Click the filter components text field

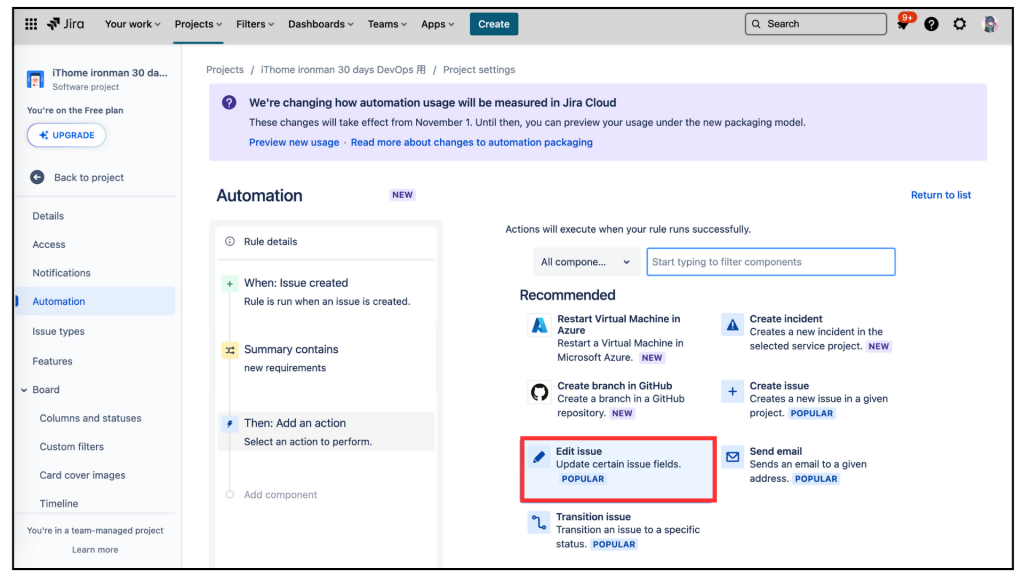click(x=771, y=262)
